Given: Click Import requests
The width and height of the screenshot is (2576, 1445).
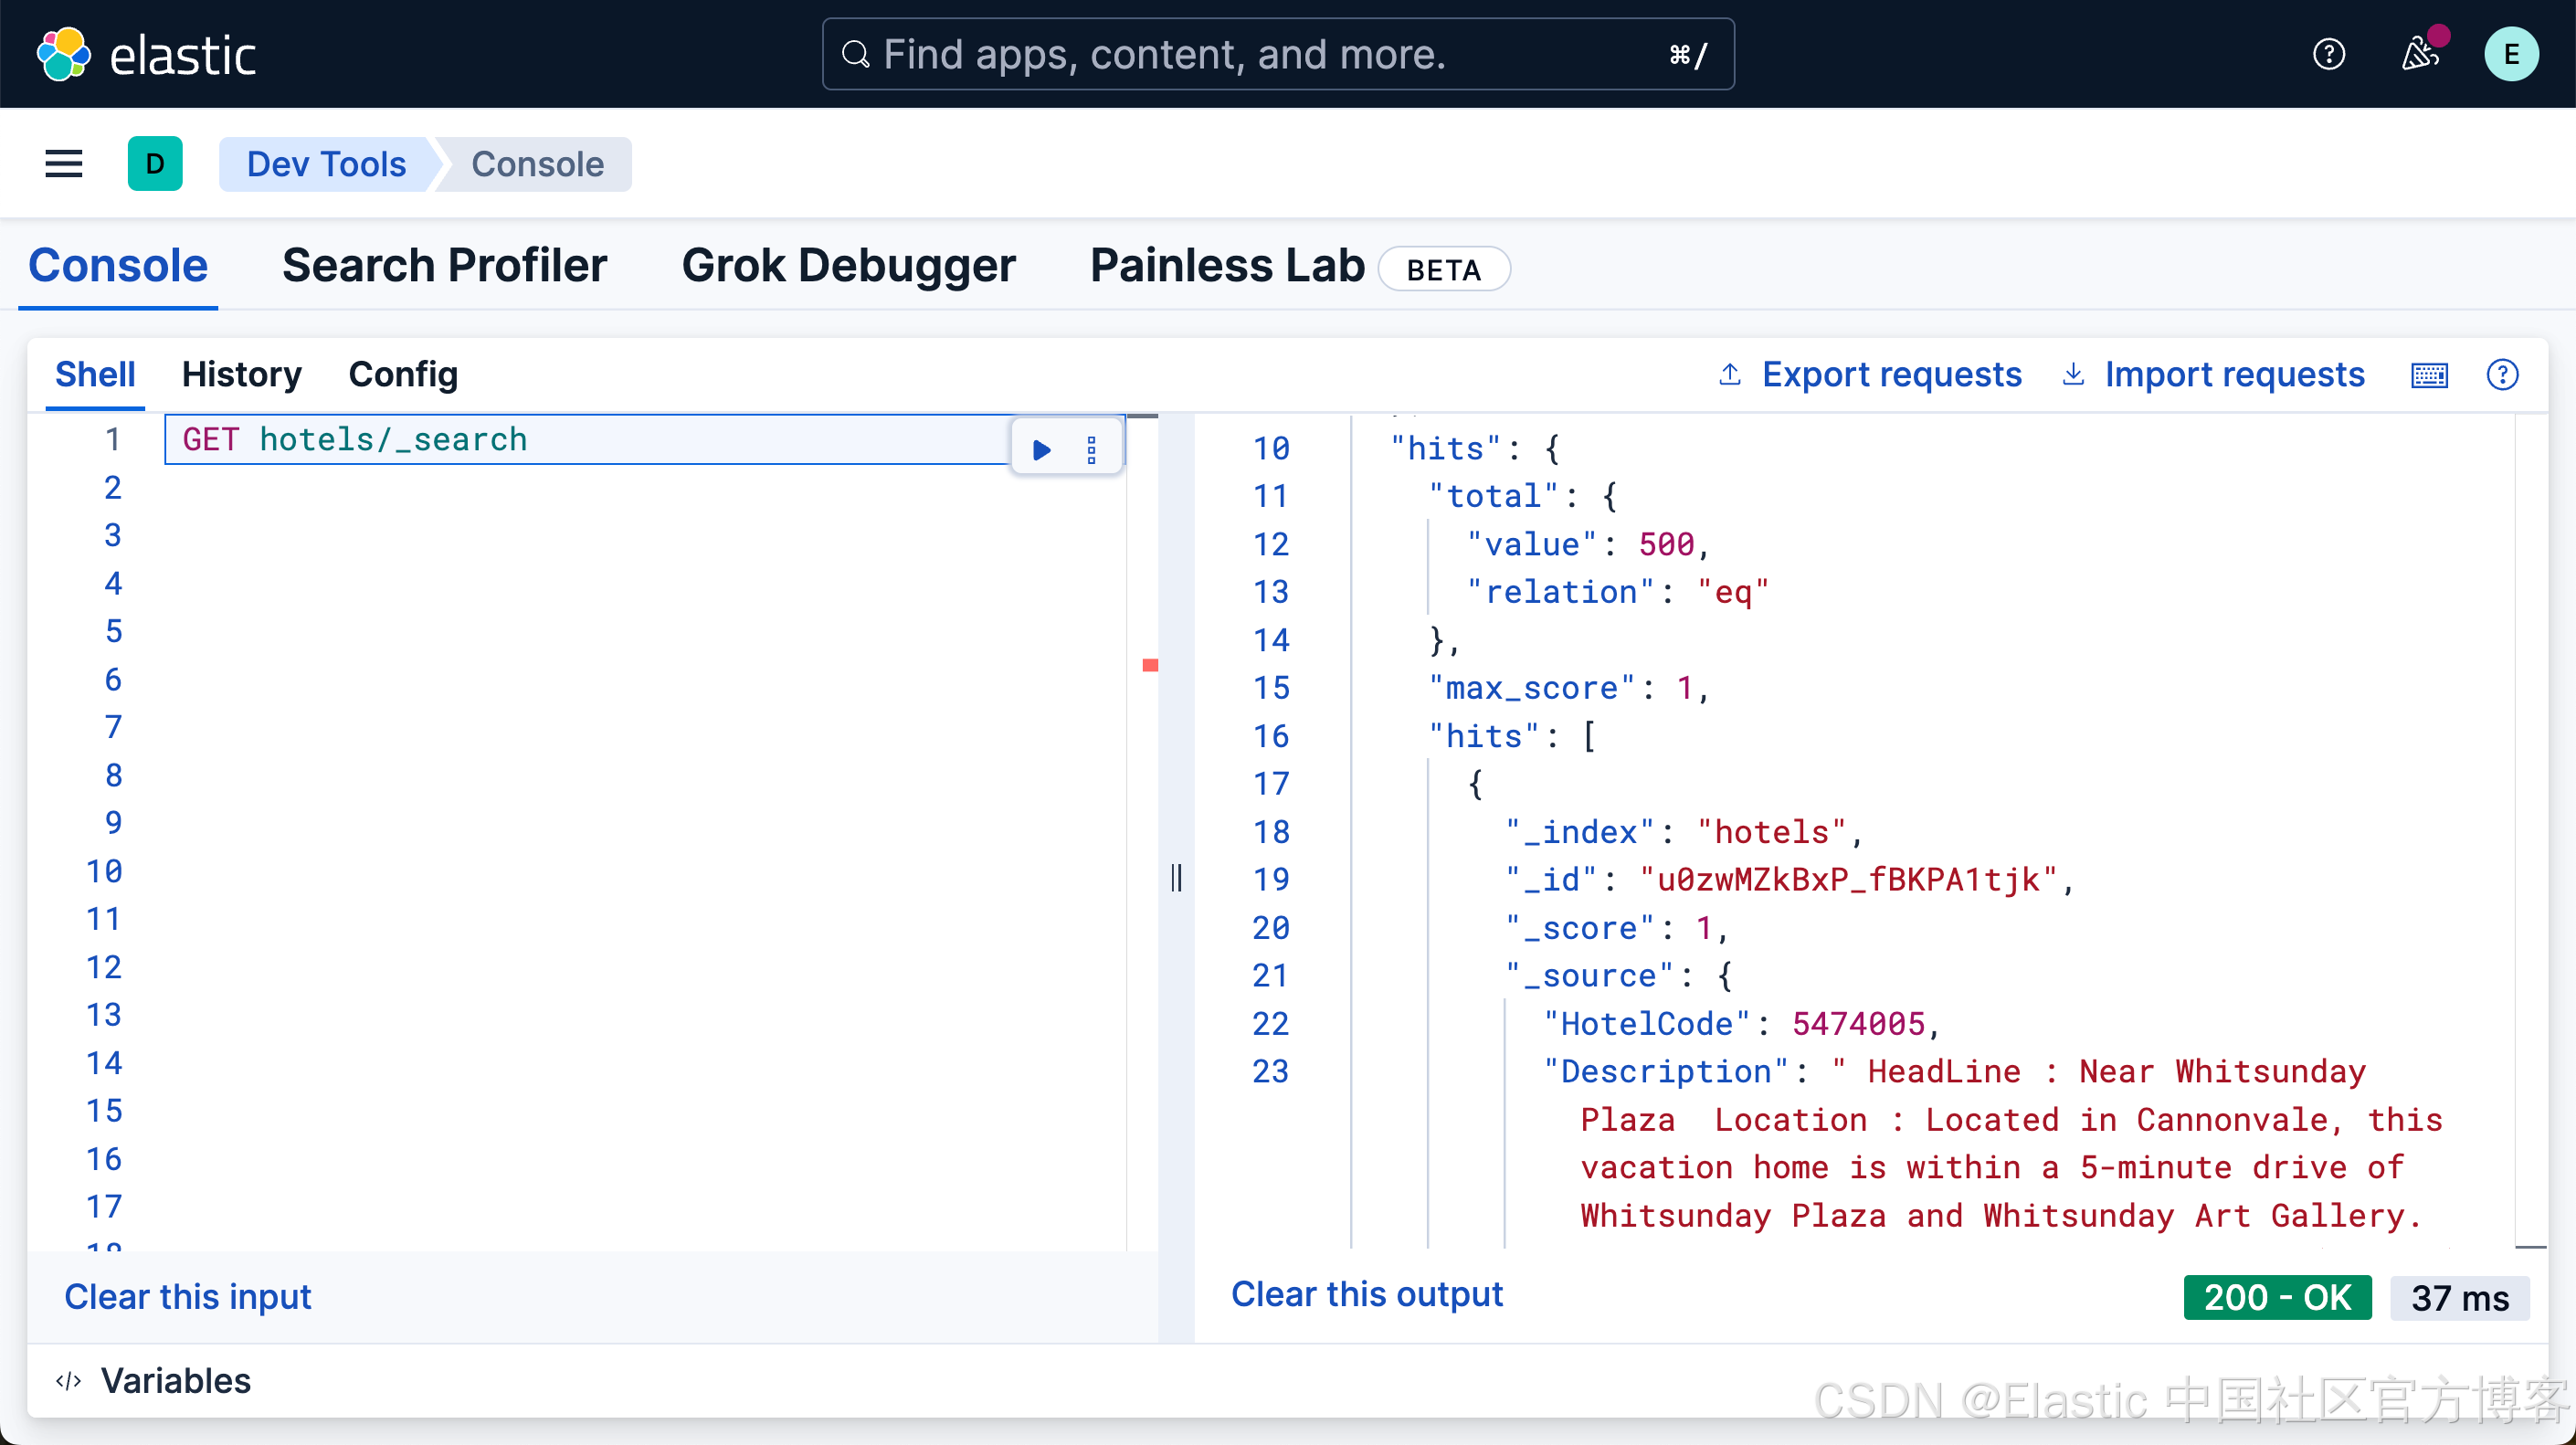Looking at the screenshot, I should point(2234,375).
